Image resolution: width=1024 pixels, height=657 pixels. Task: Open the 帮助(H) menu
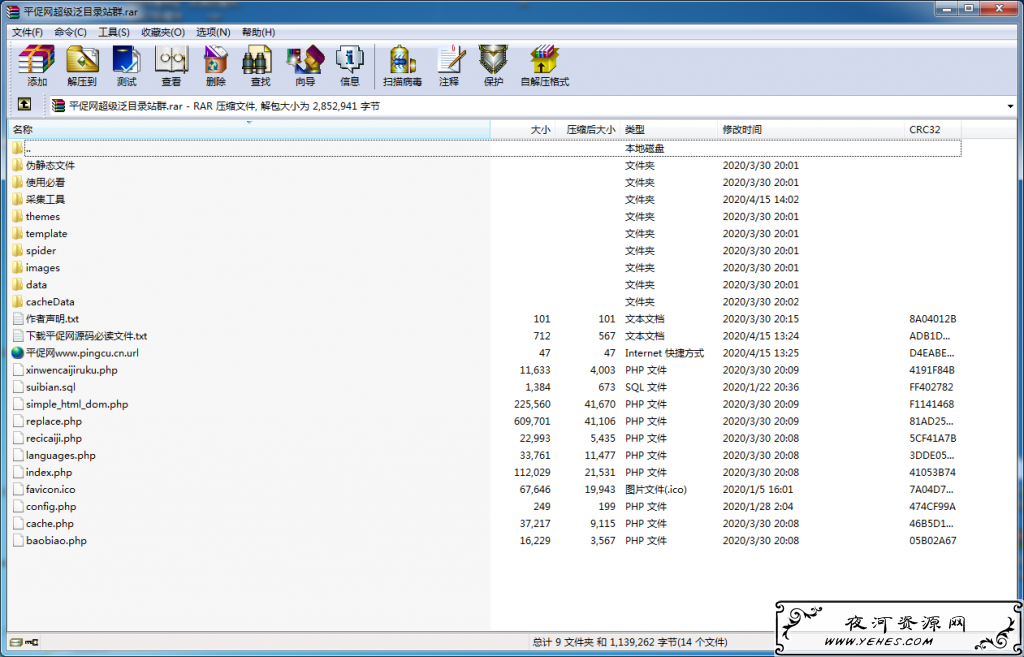pos(259,32)
